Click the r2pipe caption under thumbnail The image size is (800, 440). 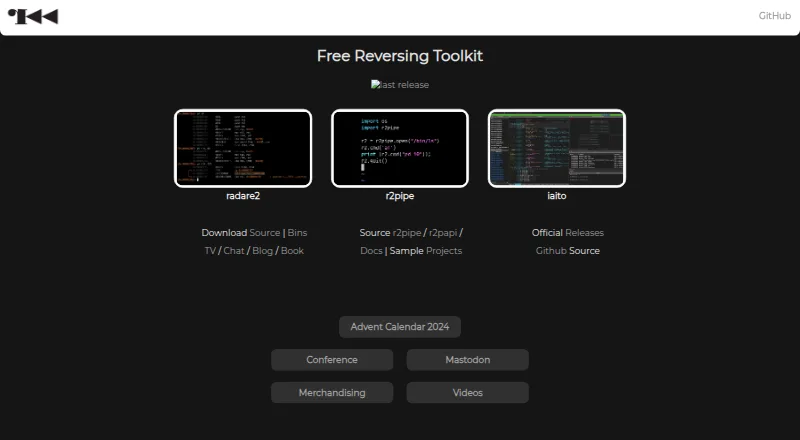coord(399,196)
